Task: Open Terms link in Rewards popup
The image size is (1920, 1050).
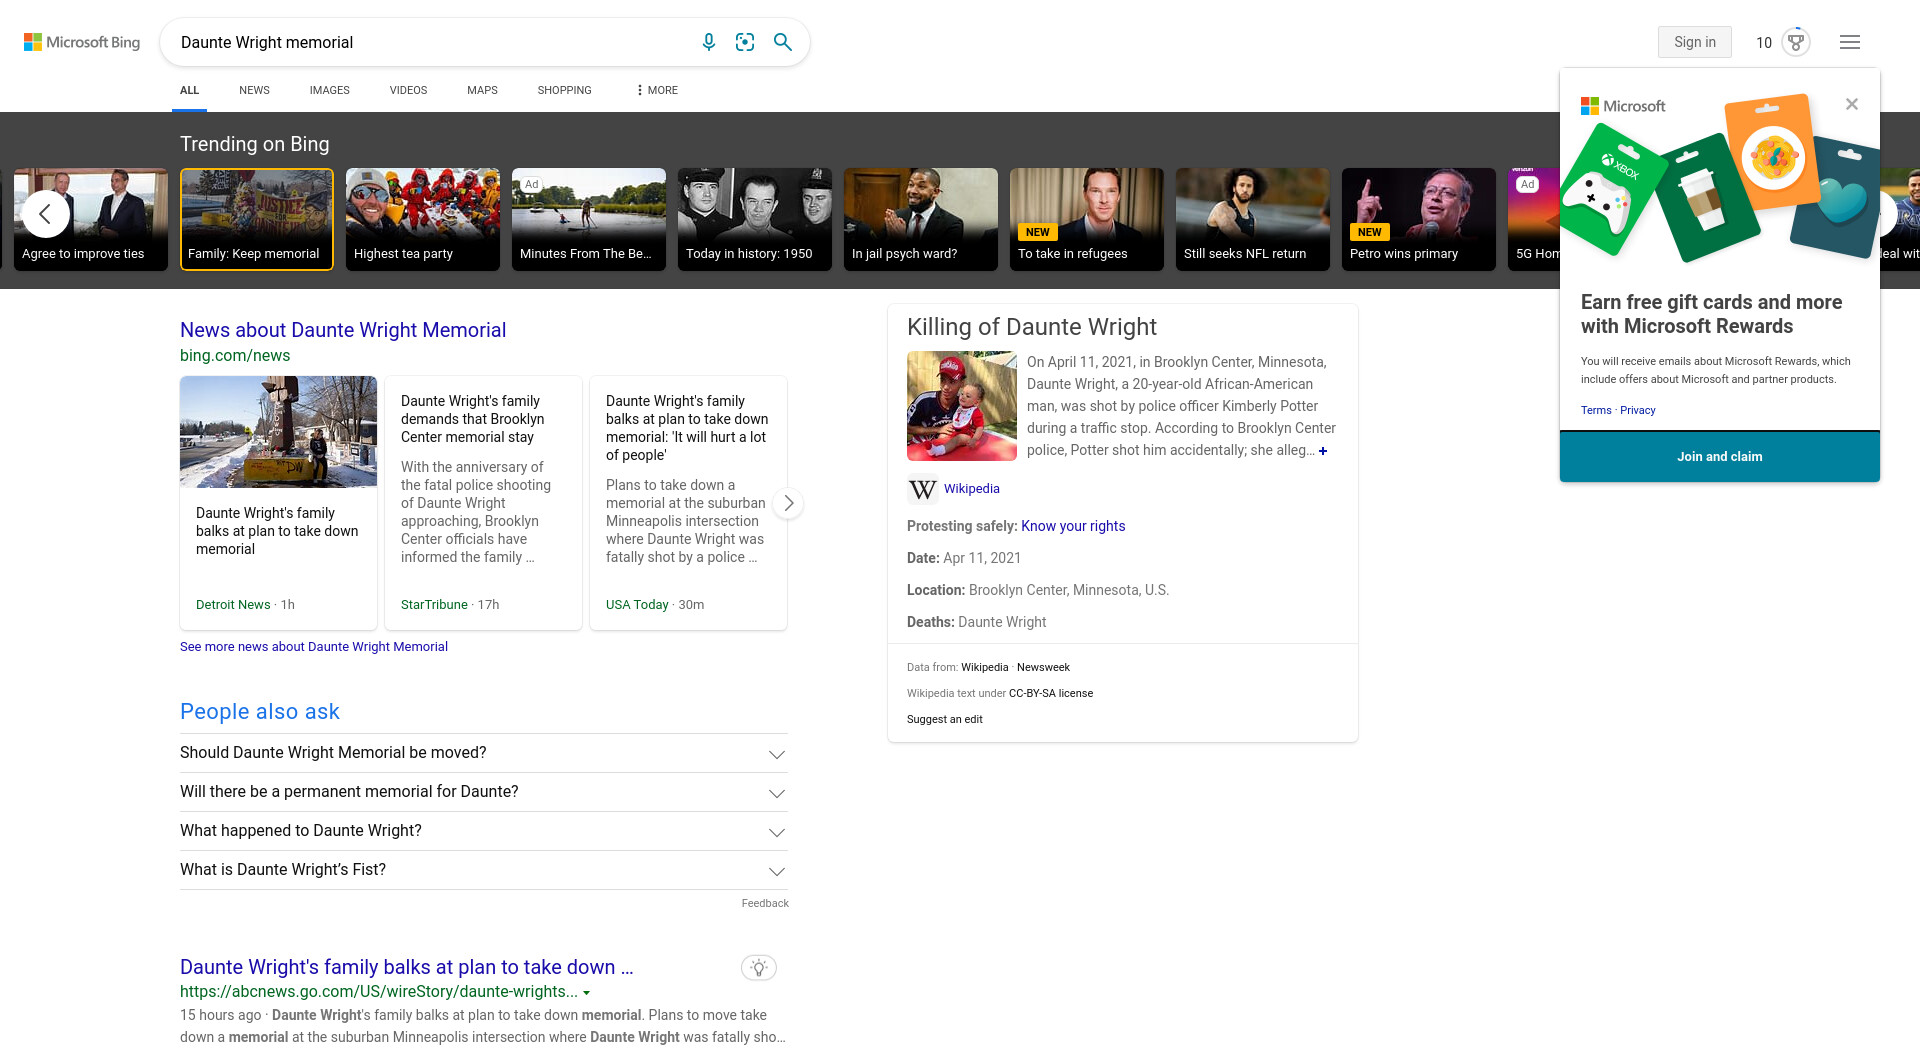Action: coord(1596,410)
